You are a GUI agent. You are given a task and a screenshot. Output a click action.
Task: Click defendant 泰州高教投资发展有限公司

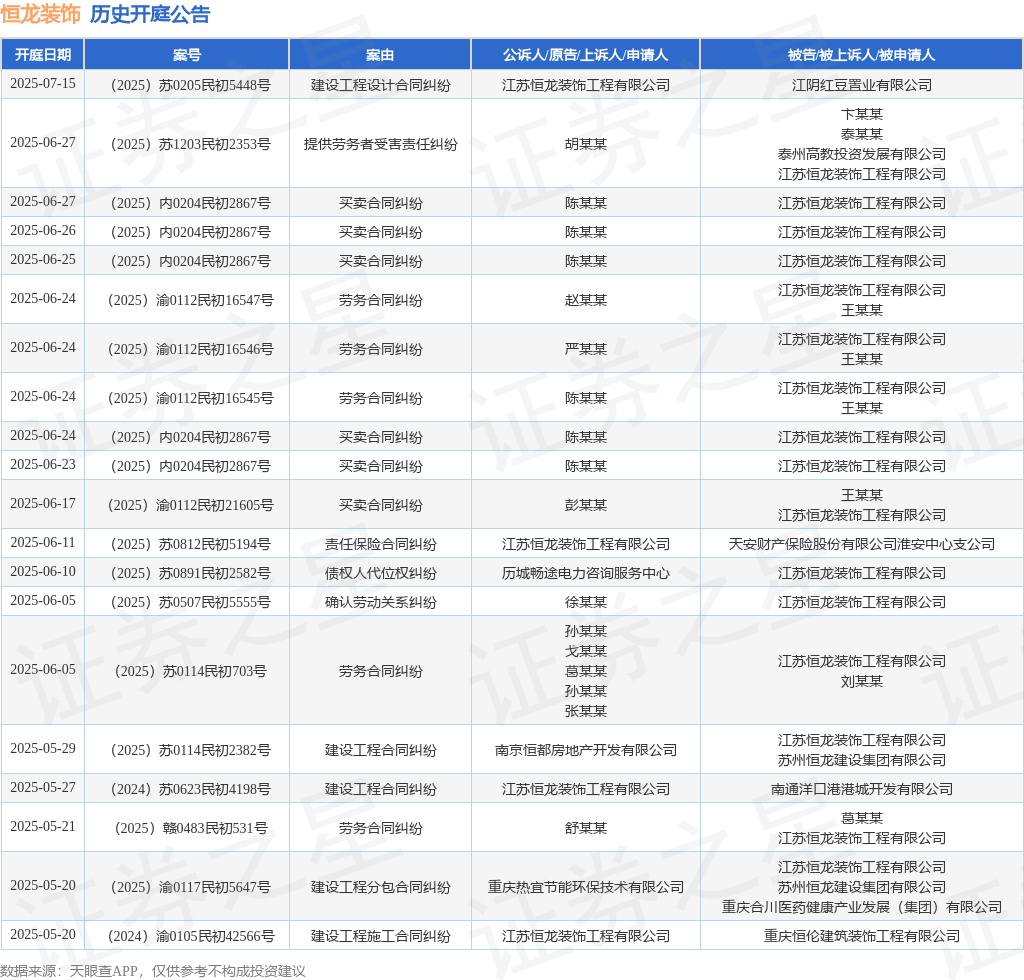(861, 154)
